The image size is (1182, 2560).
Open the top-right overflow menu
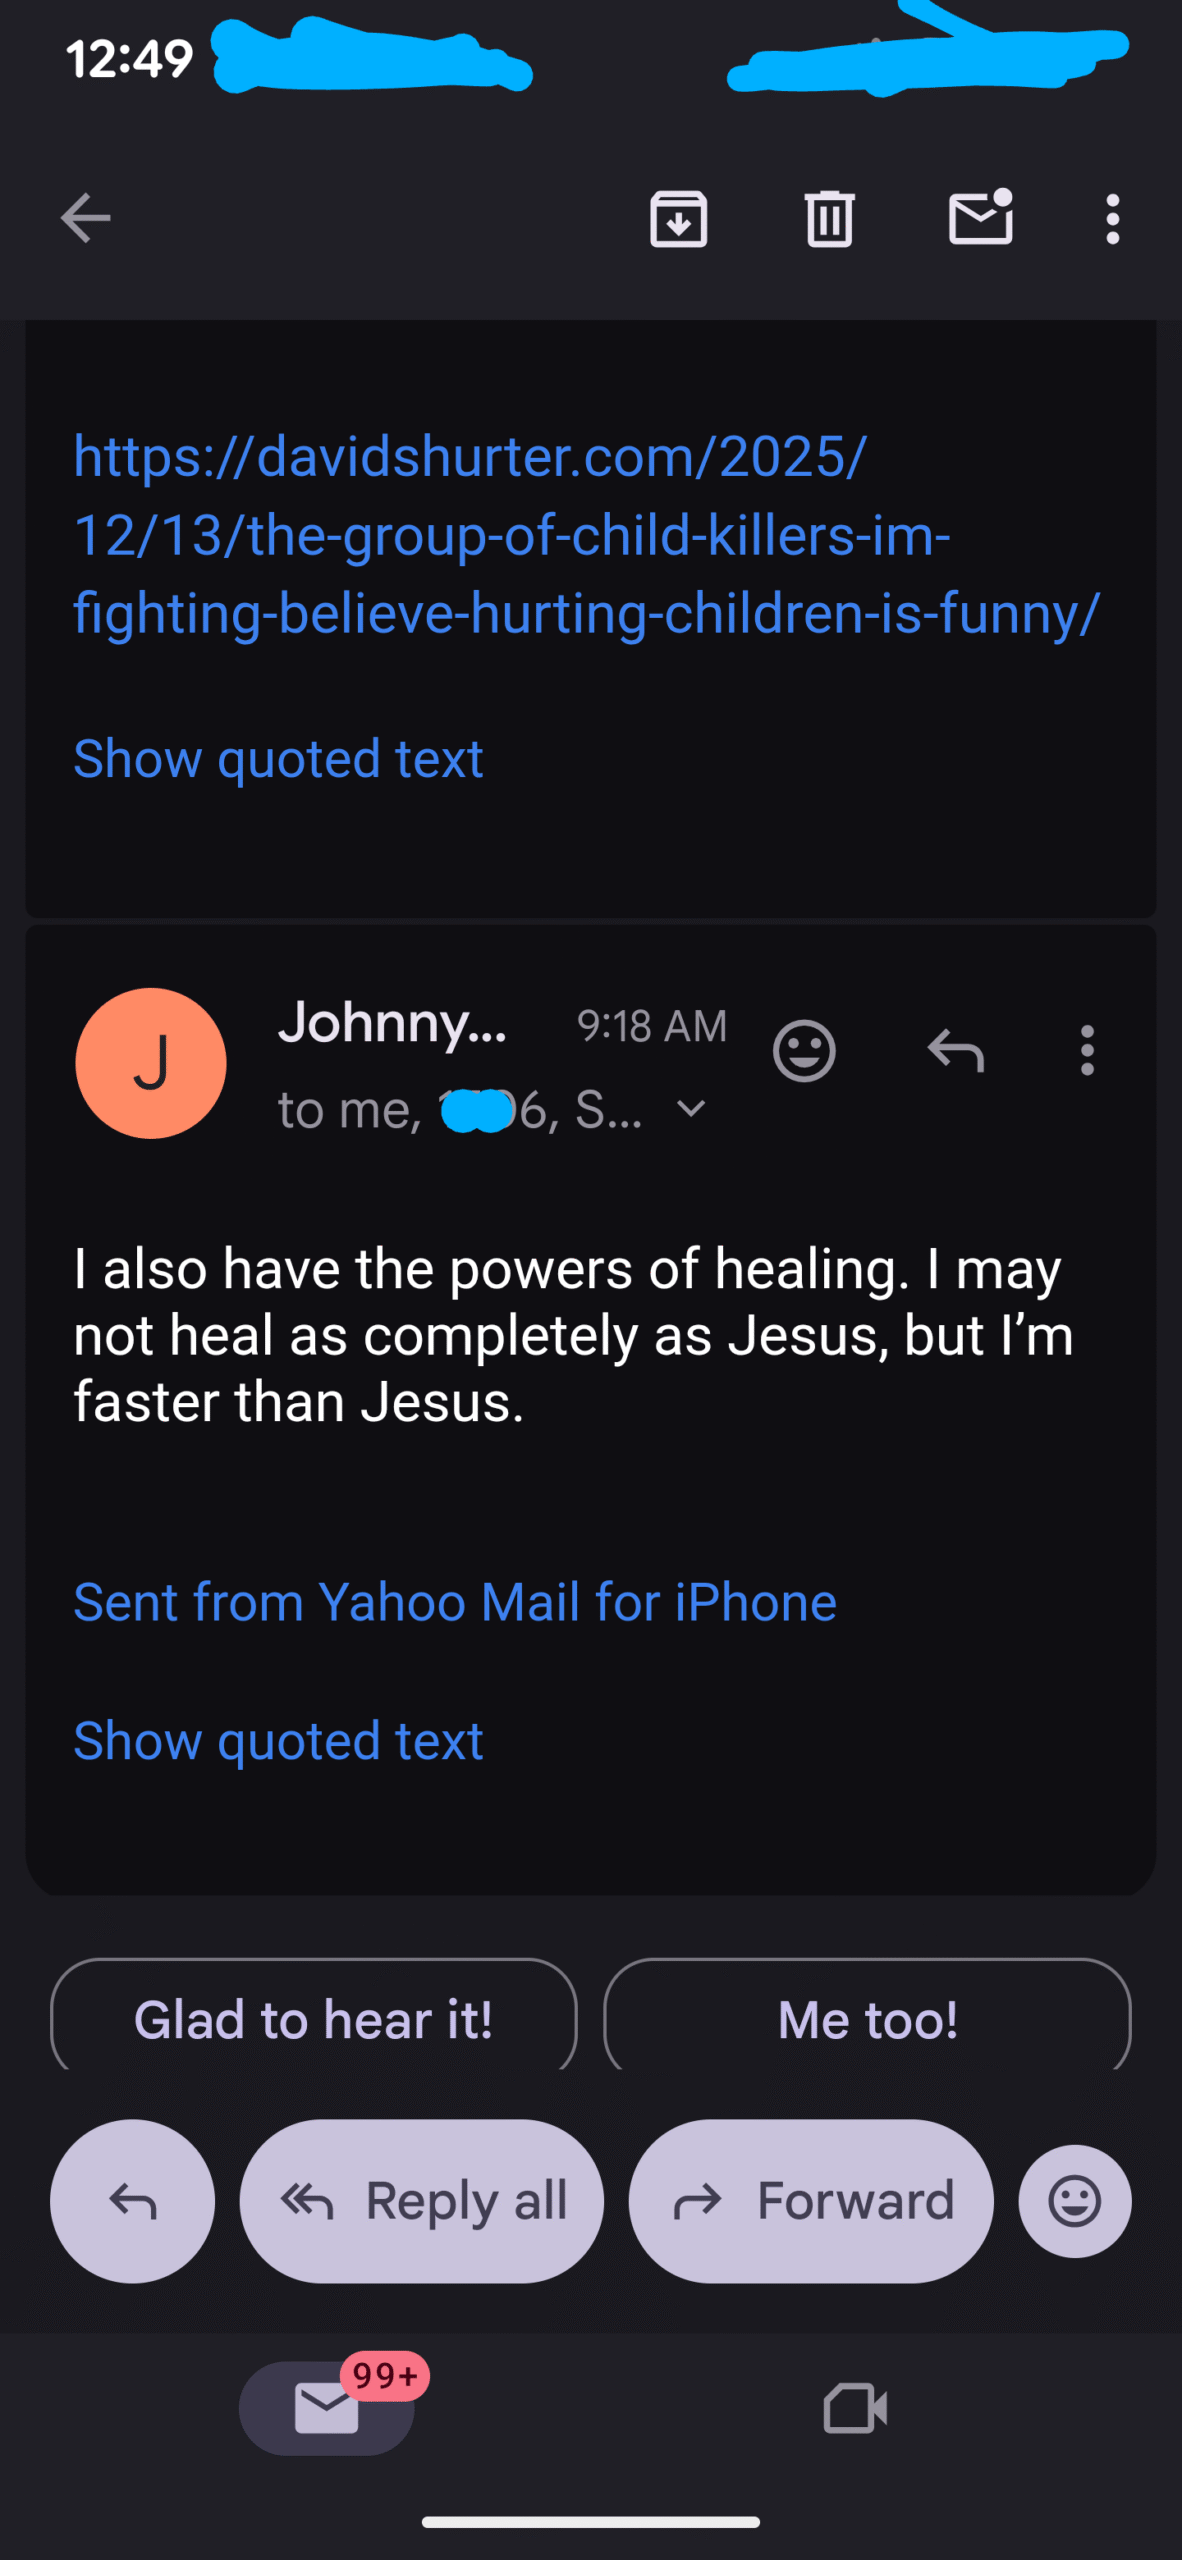click(1112, 218)
